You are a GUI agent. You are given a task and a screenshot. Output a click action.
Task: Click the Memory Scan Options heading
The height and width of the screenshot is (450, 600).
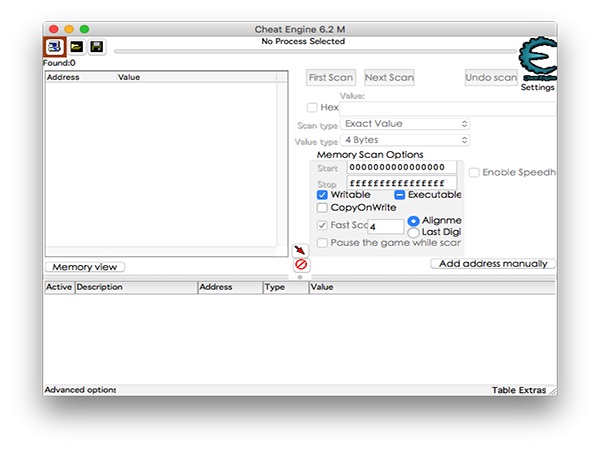coord(370,155)
